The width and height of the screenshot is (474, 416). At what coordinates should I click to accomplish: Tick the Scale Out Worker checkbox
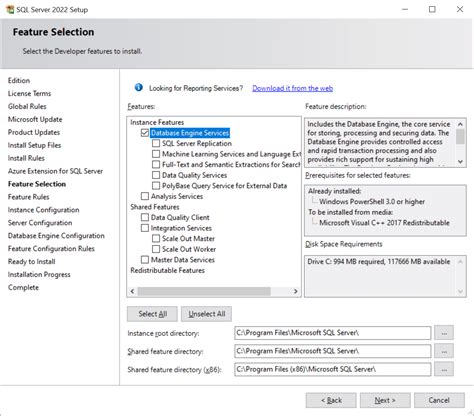point(156,249)
